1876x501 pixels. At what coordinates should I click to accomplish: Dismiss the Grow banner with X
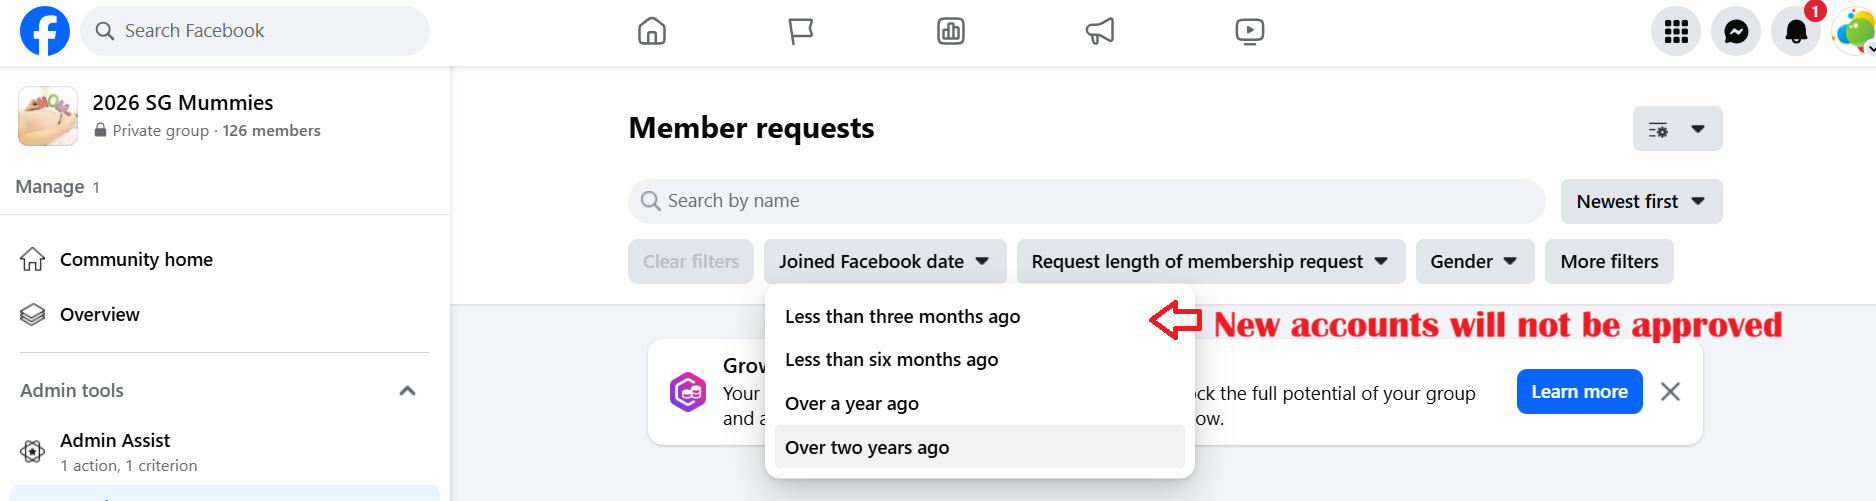1670,392
